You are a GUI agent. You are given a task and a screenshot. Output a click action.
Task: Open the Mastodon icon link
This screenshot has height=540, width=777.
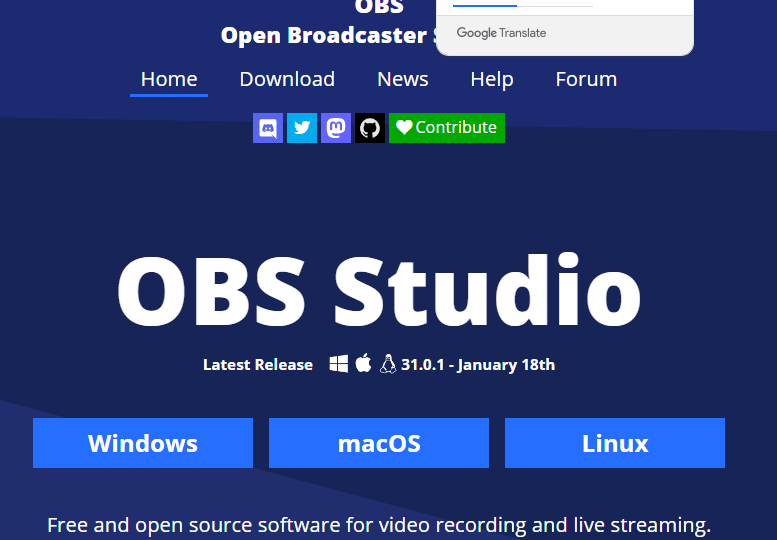tap(335, 128)
